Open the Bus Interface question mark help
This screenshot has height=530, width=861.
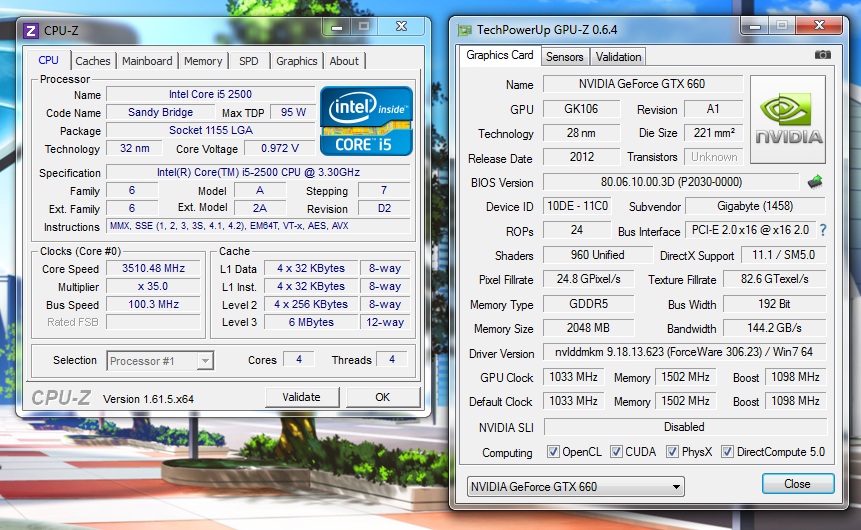(x=823, y=230)
